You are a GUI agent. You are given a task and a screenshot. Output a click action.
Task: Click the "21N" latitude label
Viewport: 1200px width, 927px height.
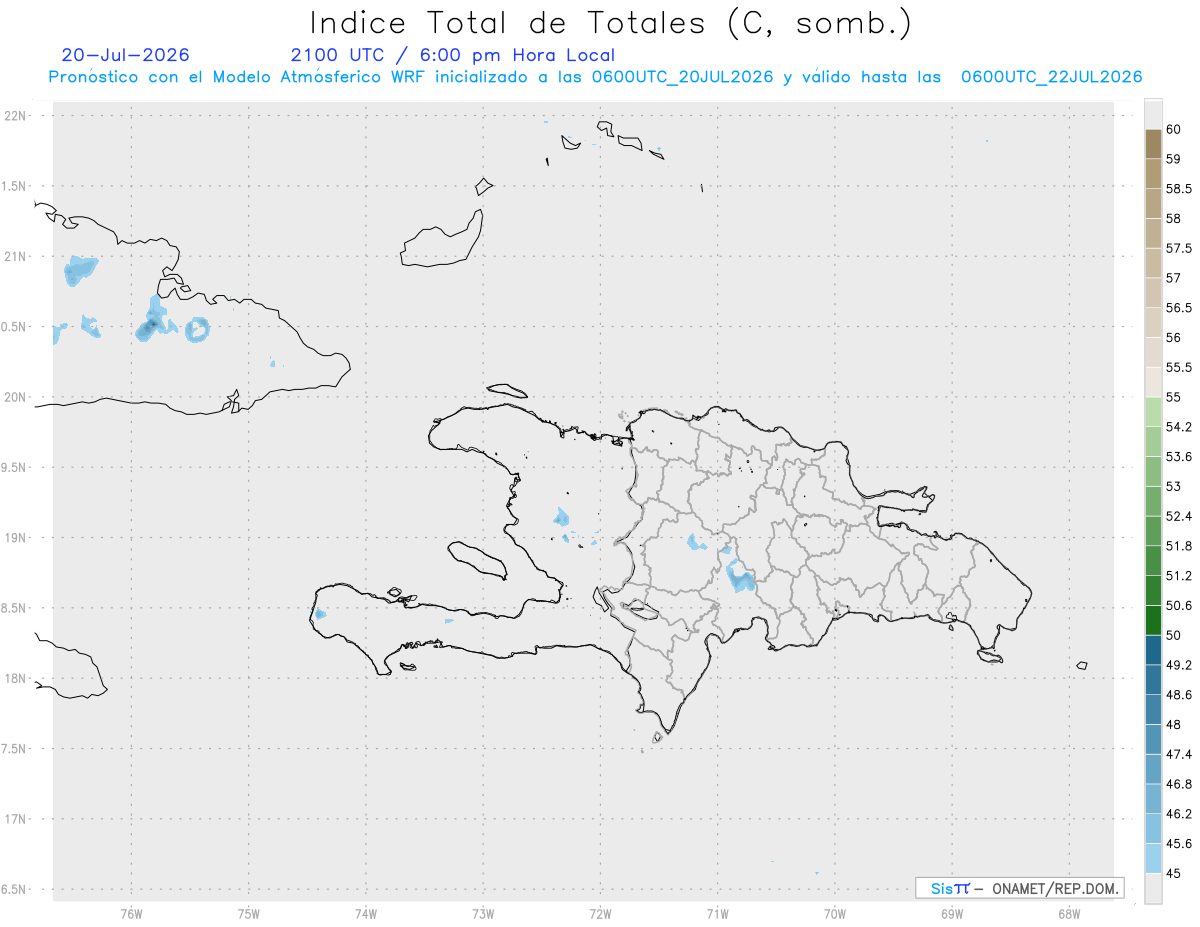(x=17, y=256)
